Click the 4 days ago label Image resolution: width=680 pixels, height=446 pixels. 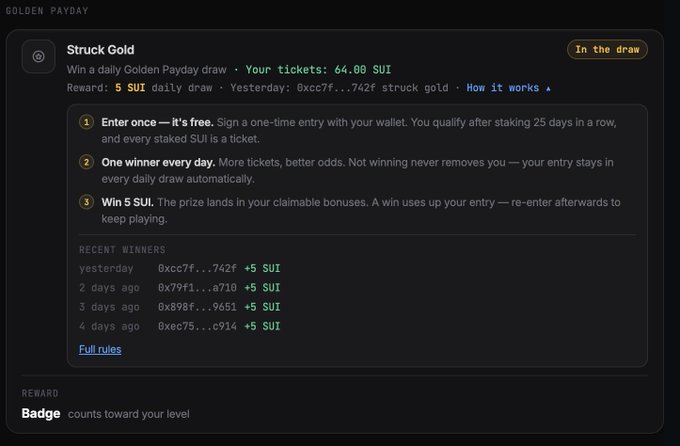(x=109, y=326)
